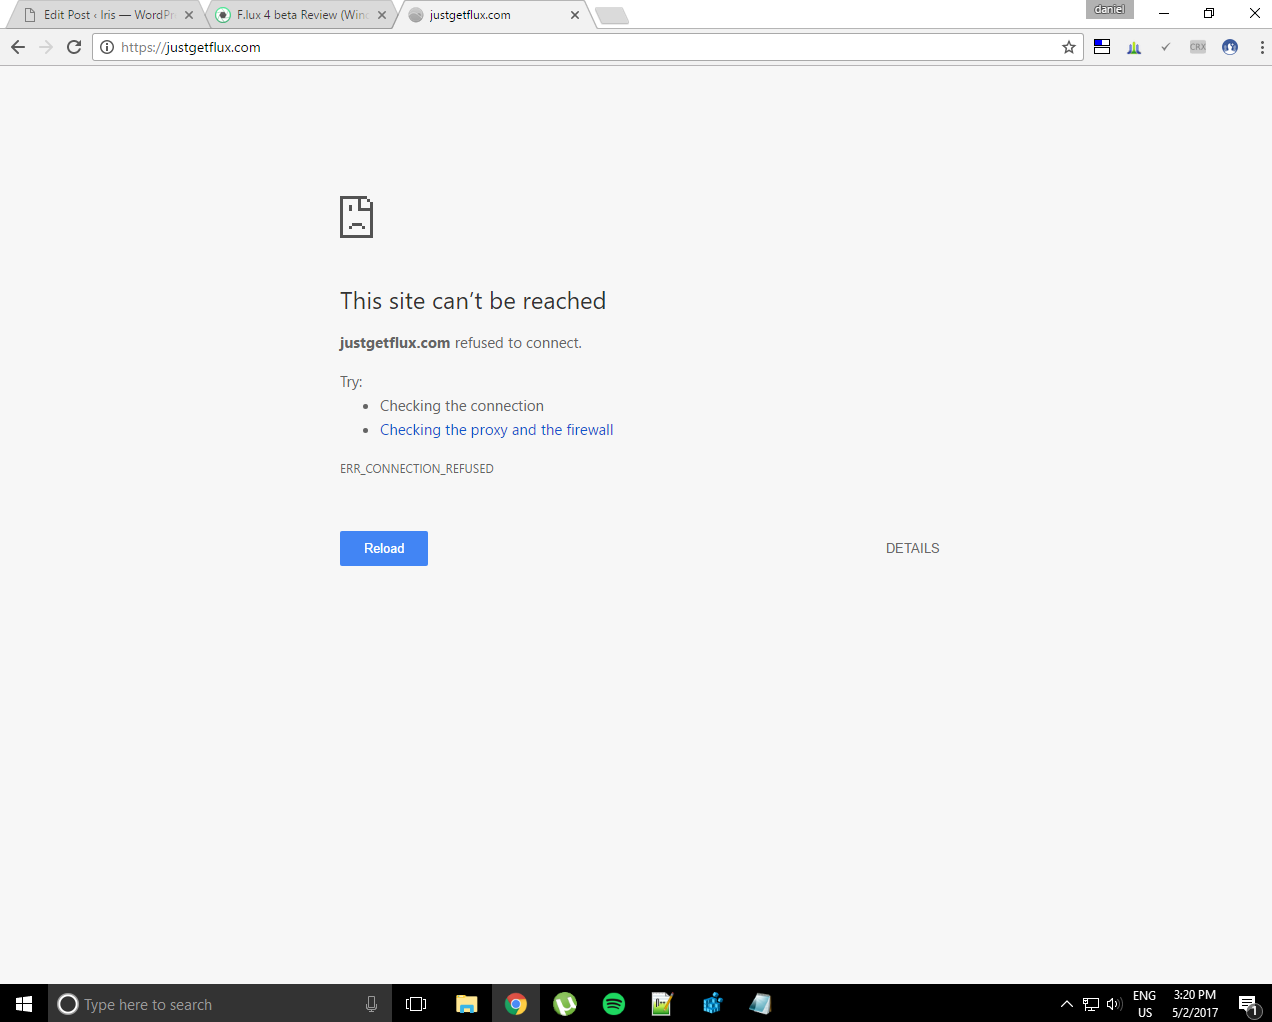Follow the Checking the proxy and the firewall link
Image resolution: width=1272 pixels, height=1022 pixels.
[x=497, y=430]
